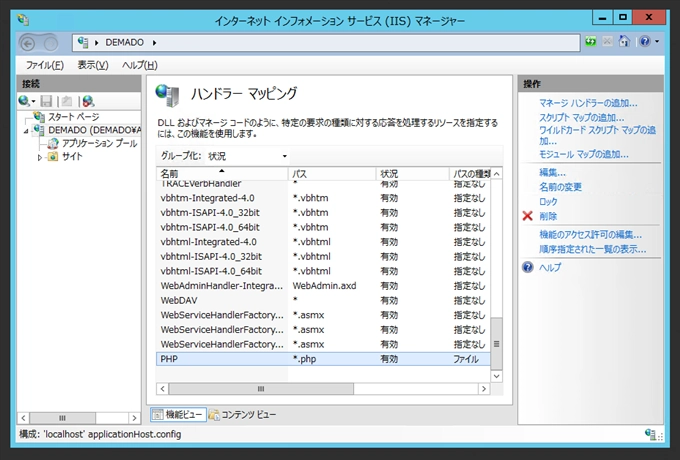
Task: Click the green Refresh page icon
Action: (x=591, y=42)
